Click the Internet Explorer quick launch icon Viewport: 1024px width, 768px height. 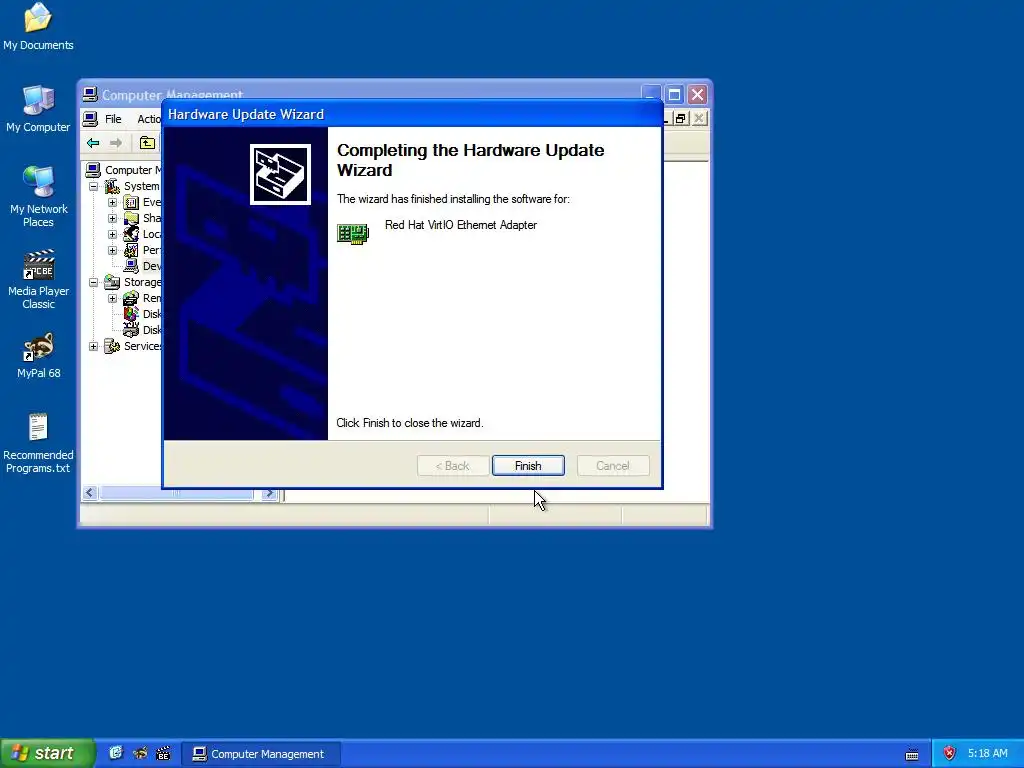(x=116, y=754)
